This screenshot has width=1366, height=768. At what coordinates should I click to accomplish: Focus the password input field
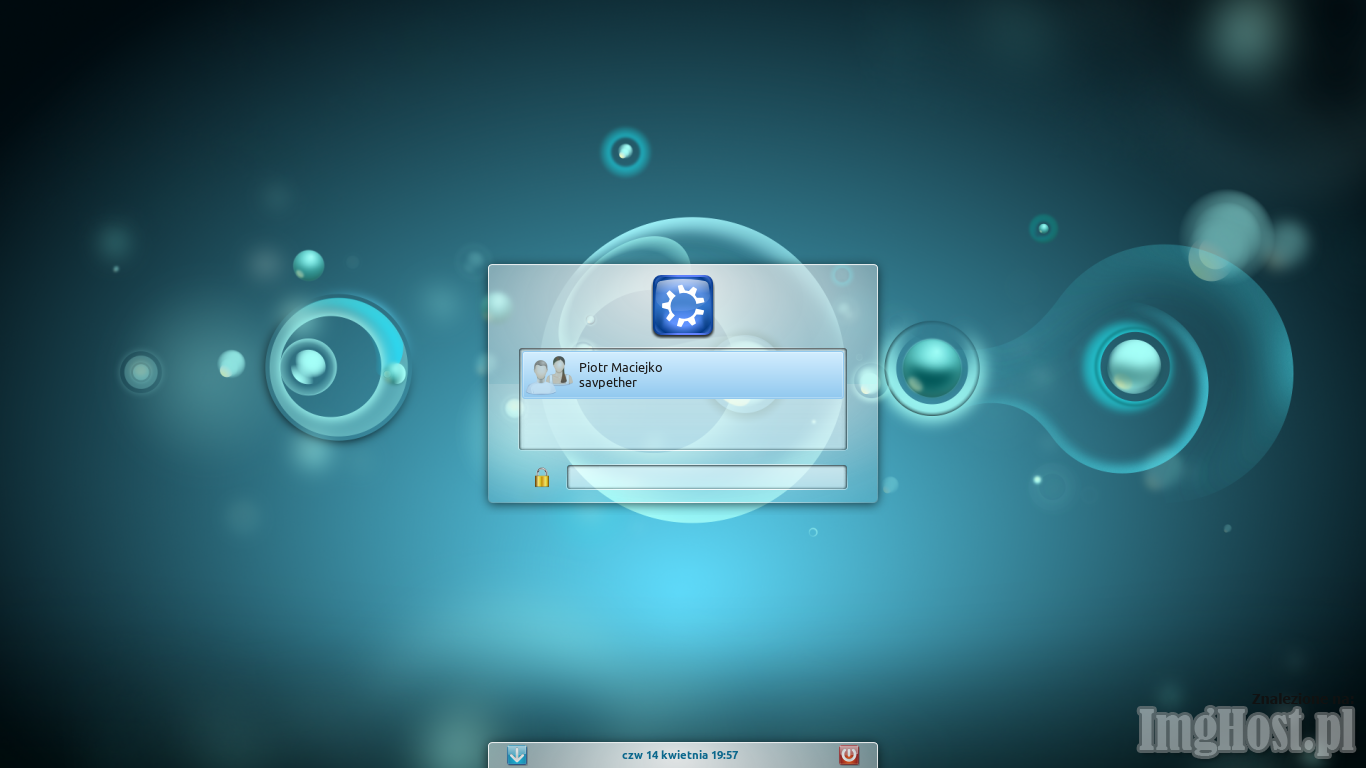[x=707, y=477]
